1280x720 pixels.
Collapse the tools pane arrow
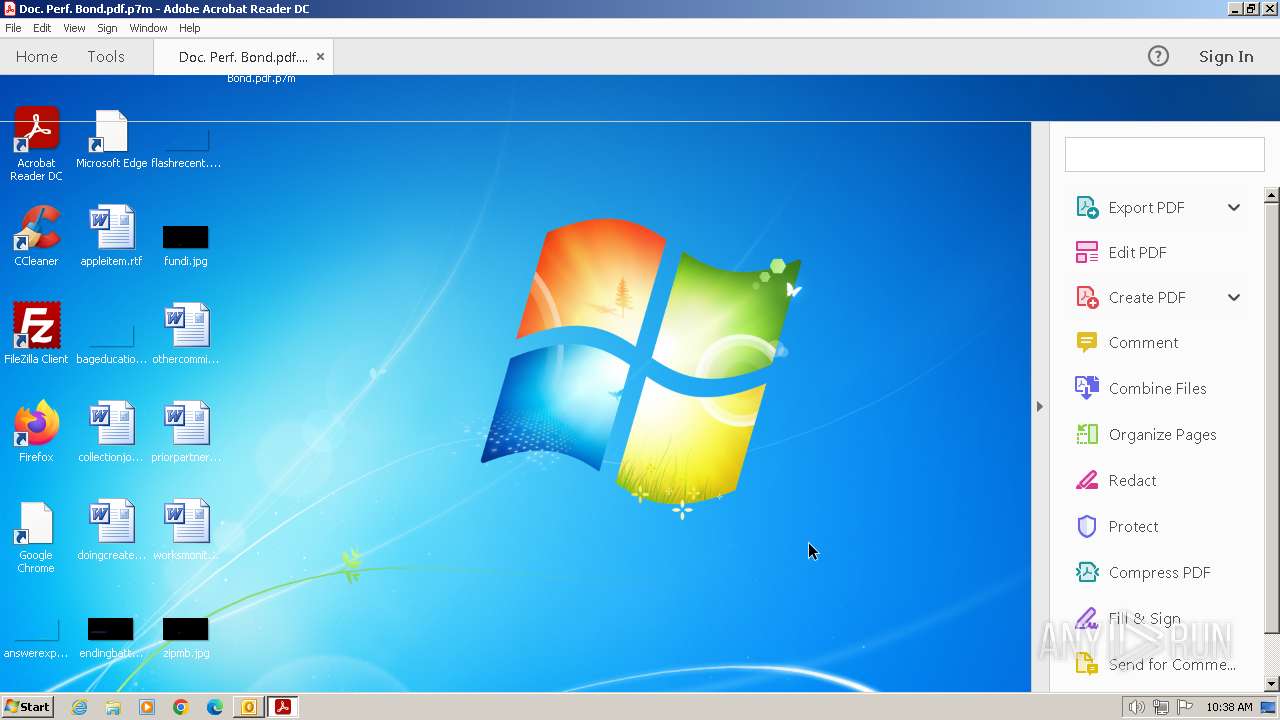coord(1040,406)
